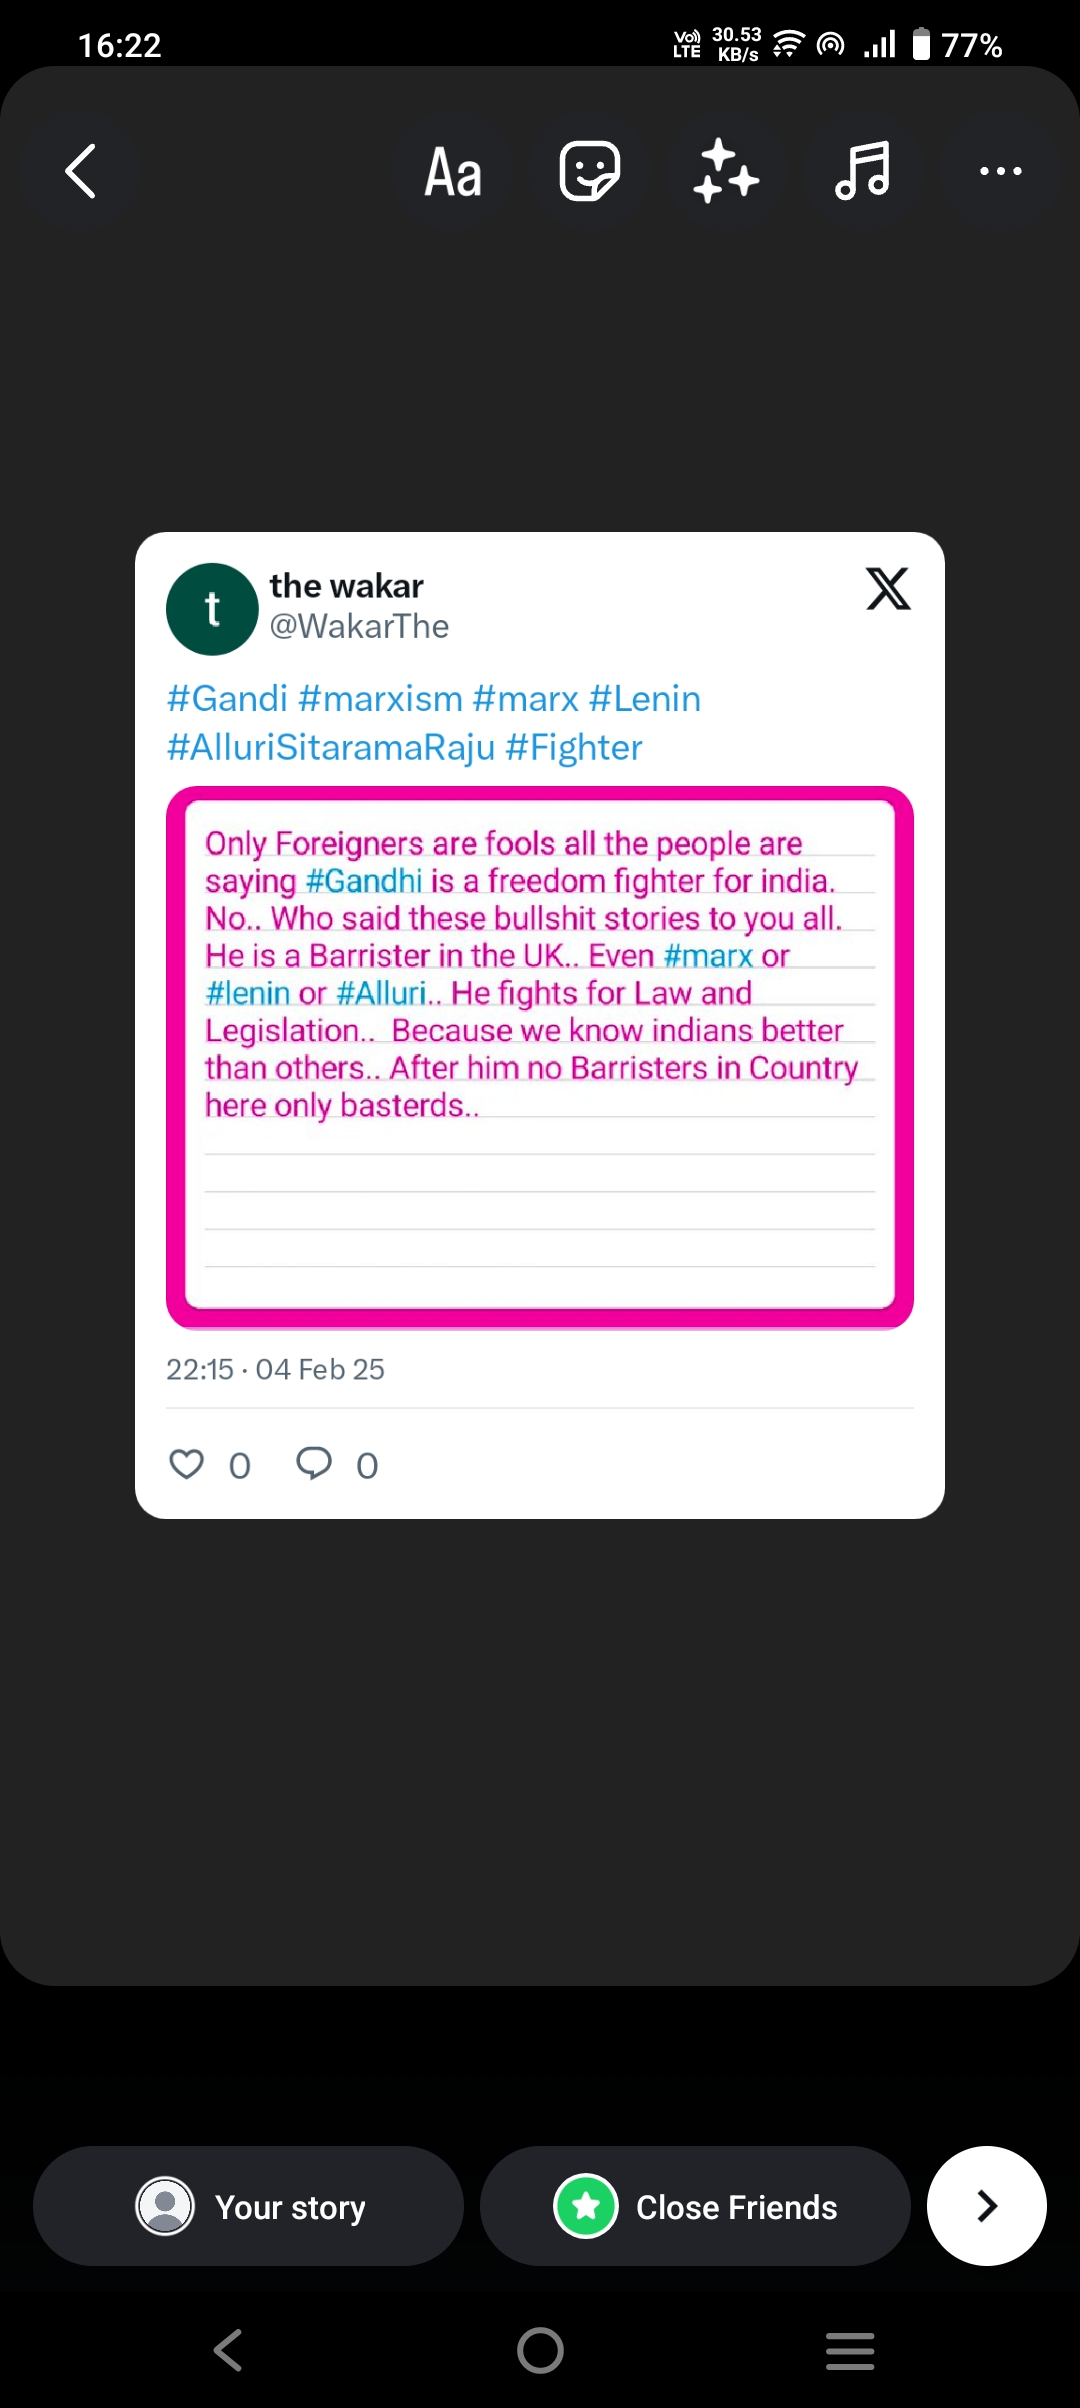Viewport: 1080px width, 2408px height.
Task: Tap the white next arrow button
Action: tap(987, 2206)
